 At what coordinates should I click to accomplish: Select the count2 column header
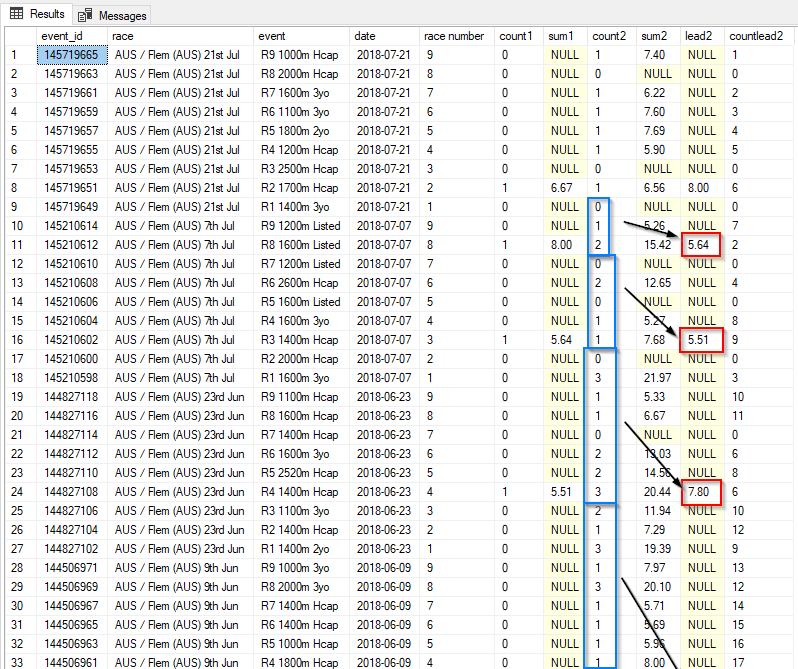coord(611,36)
